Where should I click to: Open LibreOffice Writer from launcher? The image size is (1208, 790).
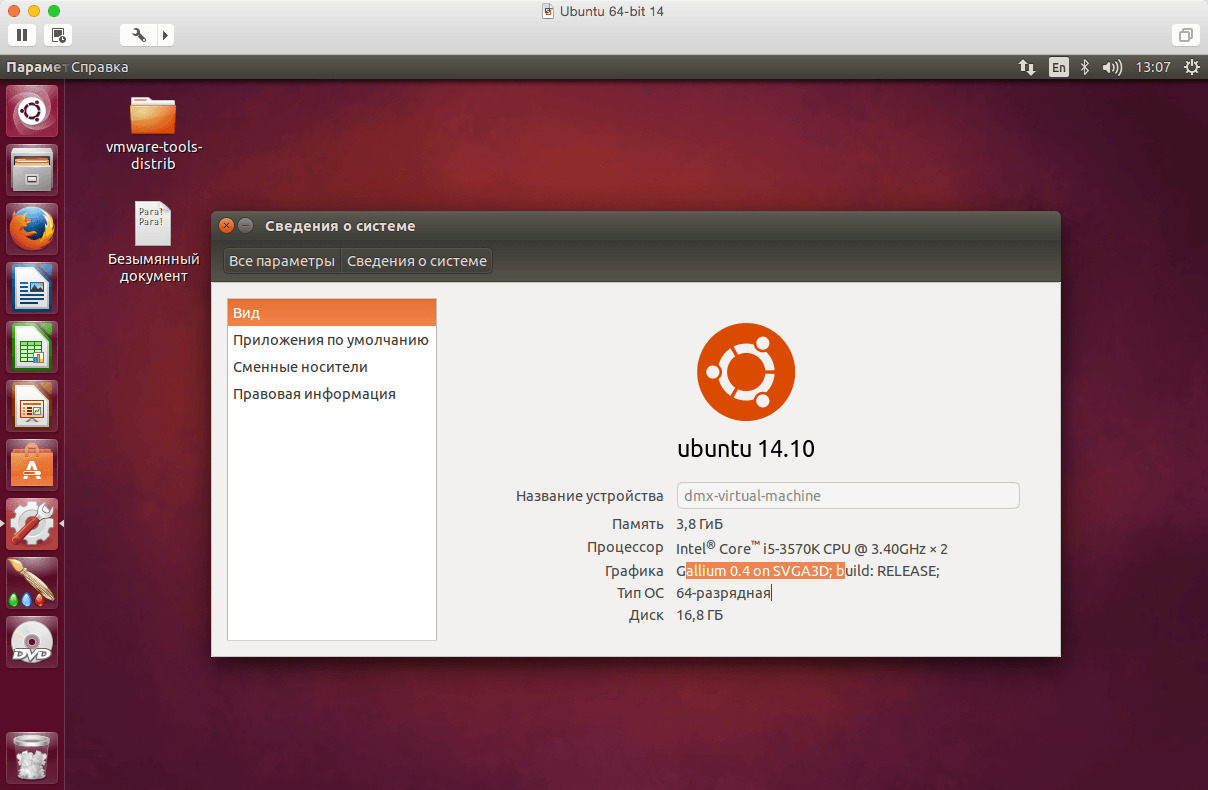(x=33, y=288)
